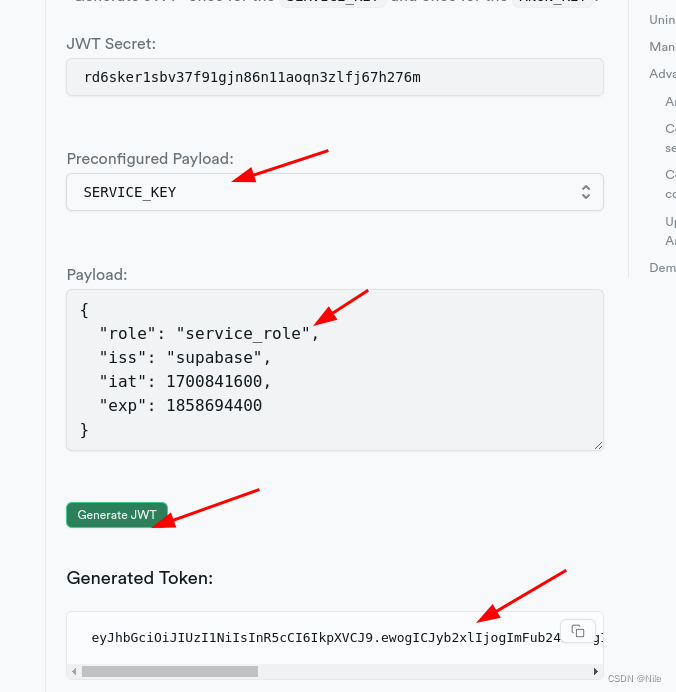The height and width of the screenshot is (692, 676).
Task: Click the empty scrollbar track right of thumb
Action: coord(424,671)
